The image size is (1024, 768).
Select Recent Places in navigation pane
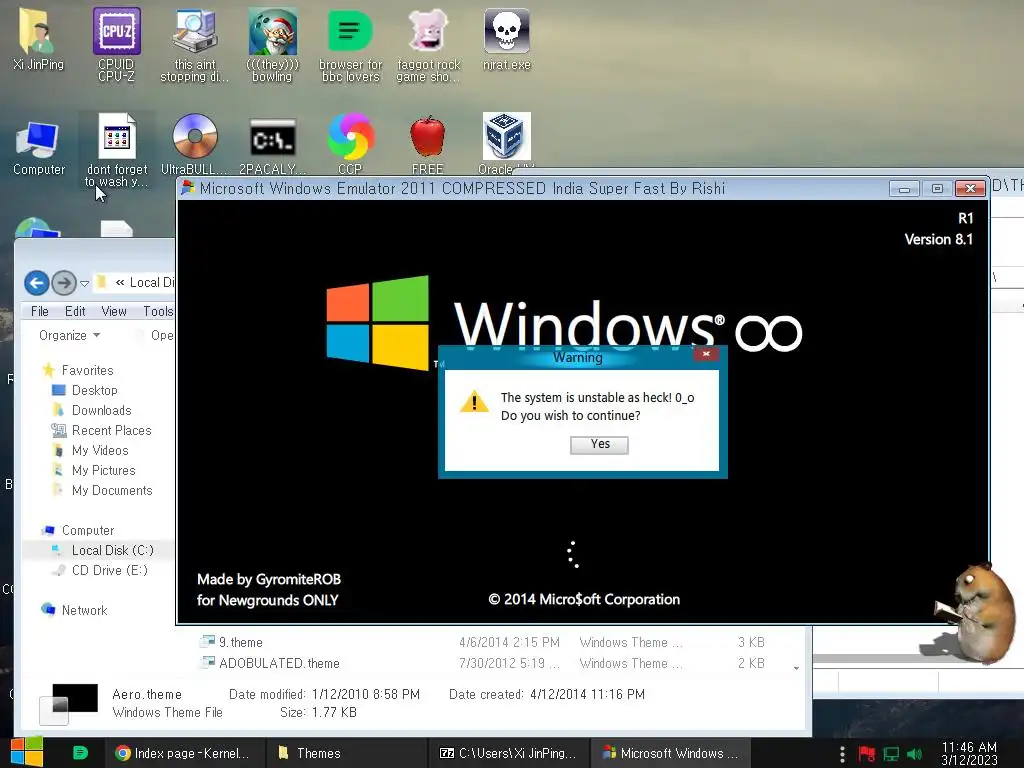(x=101, y=430)
